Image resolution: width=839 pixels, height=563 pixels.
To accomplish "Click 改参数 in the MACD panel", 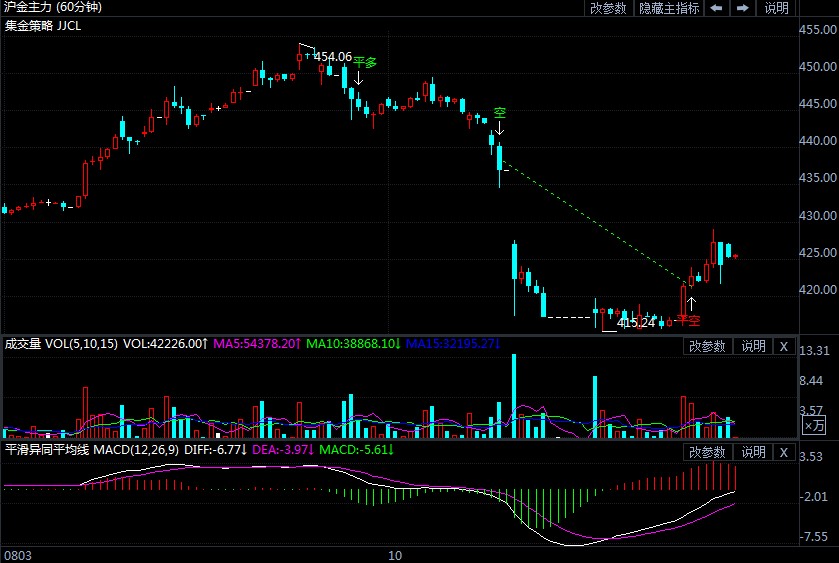I will coord(707,452).
